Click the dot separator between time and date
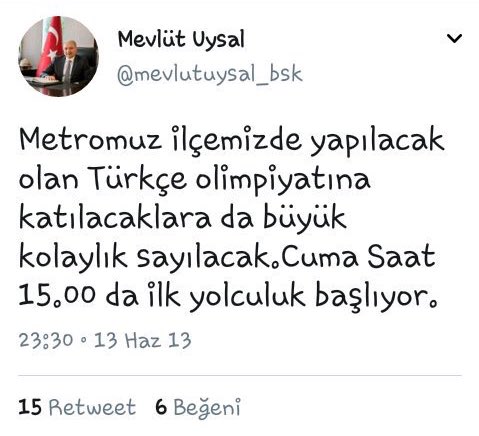The image size is (479, 436). tap(83, 341)
